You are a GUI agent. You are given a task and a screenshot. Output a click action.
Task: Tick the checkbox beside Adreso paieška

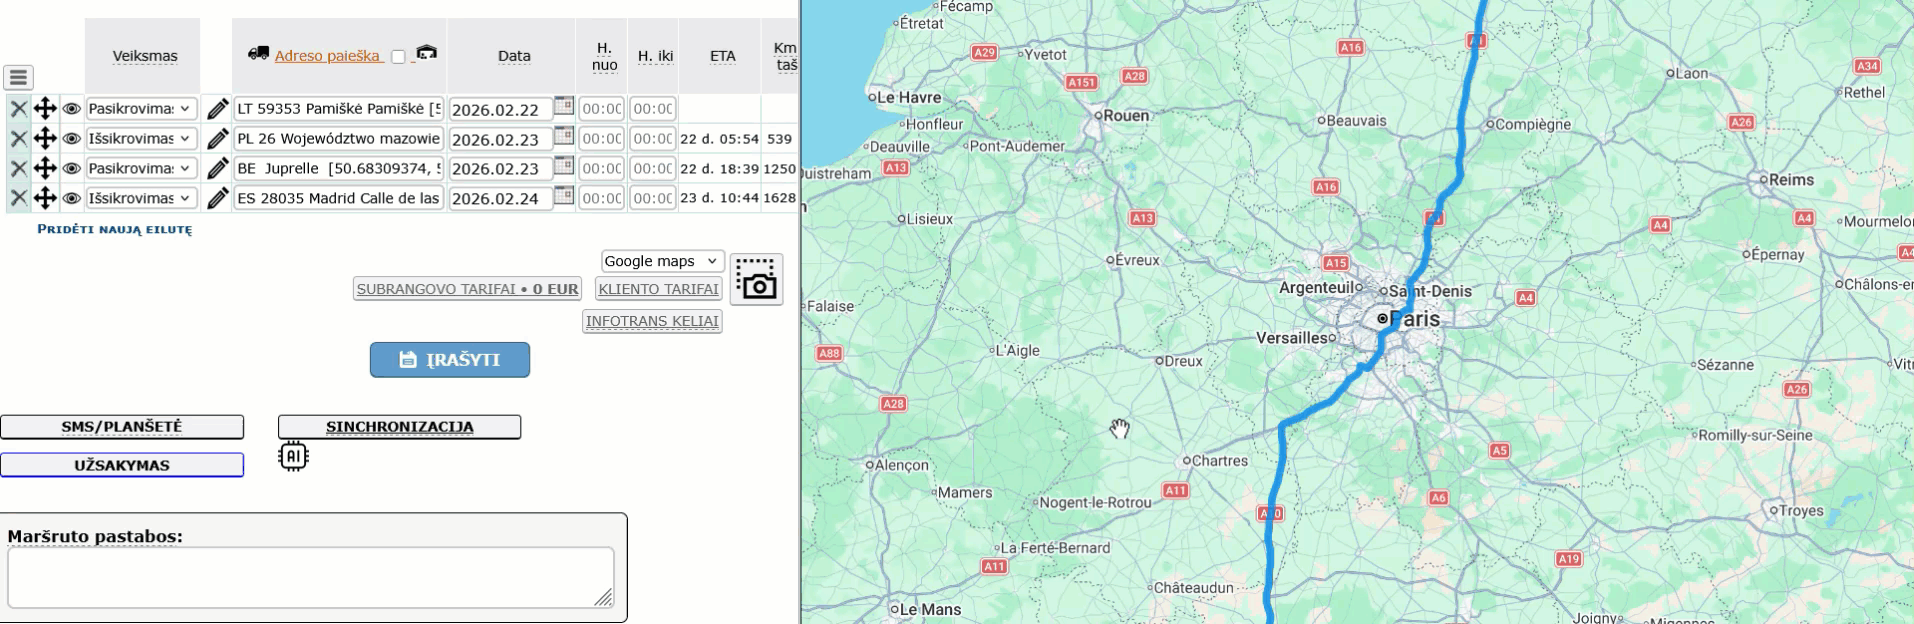click(x=398, y=57)
